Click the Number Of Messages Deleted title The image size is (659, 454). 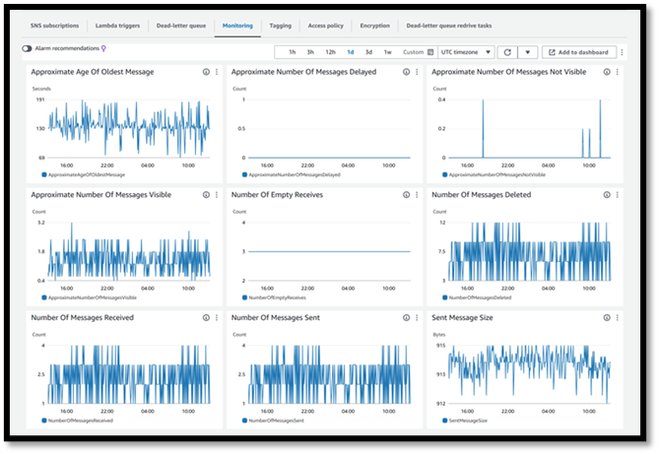[x=481, y=195]
